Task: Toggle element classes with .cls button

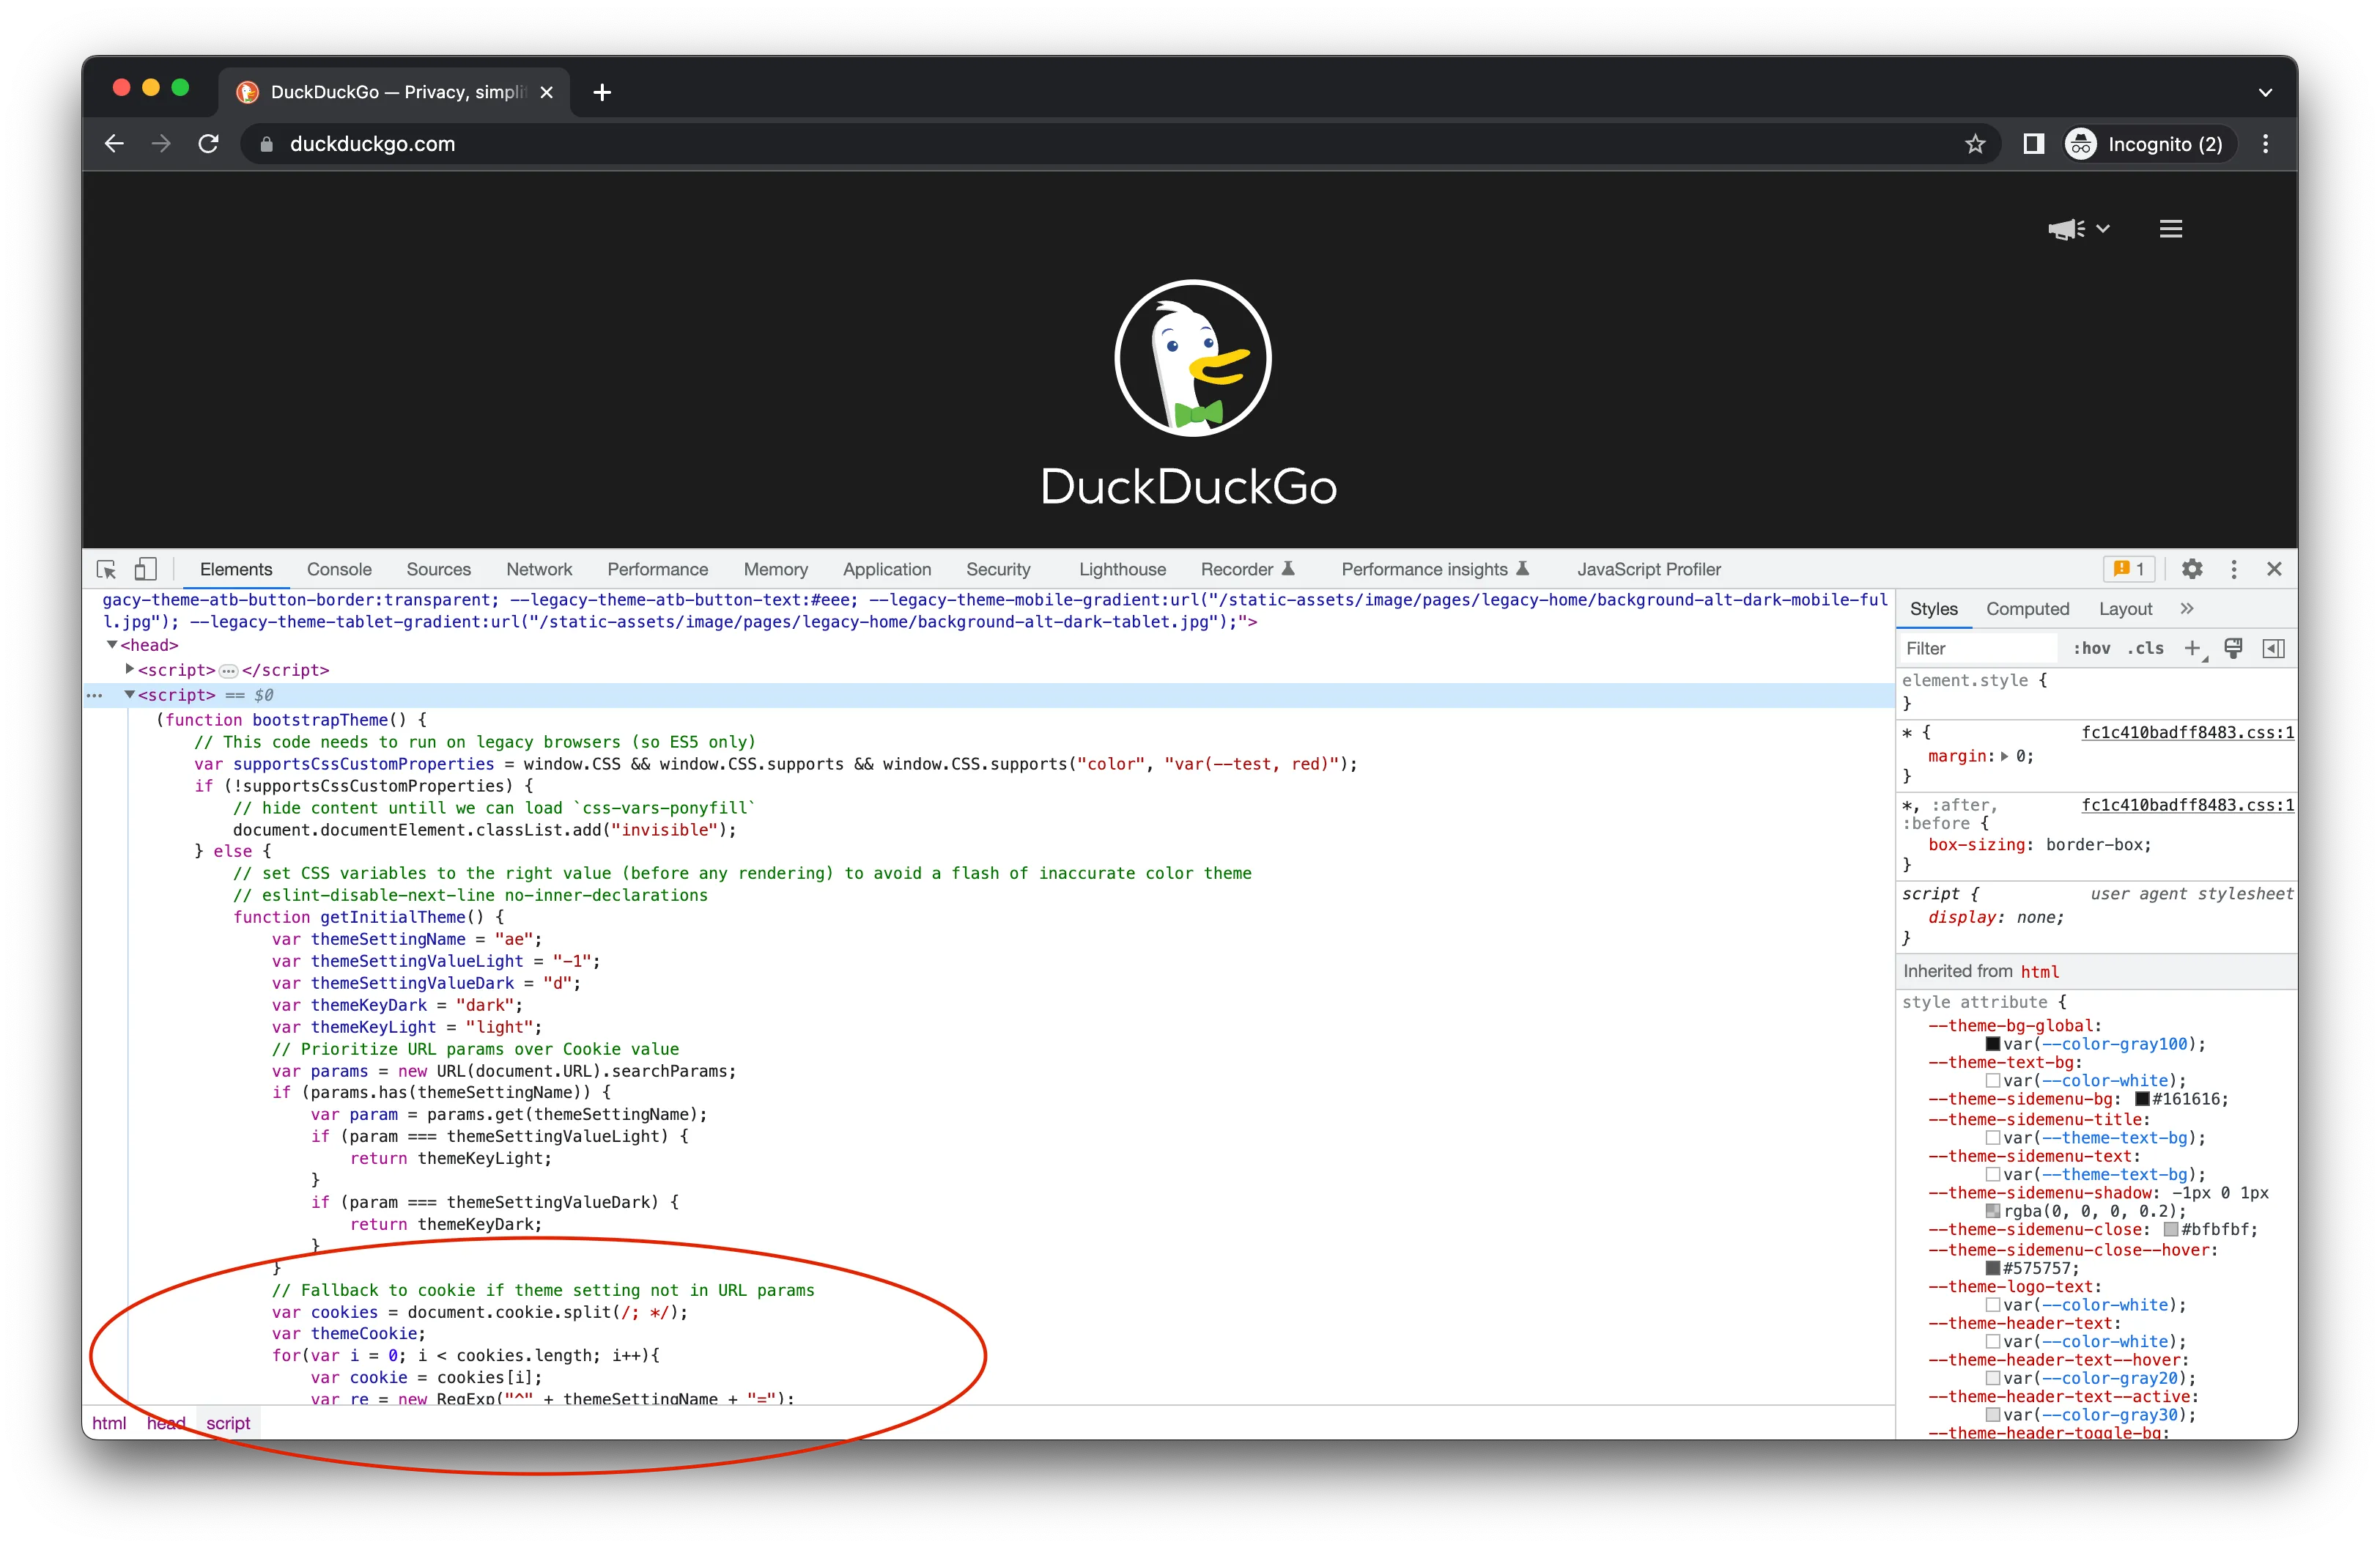Action: click(x=2146, y=648)
